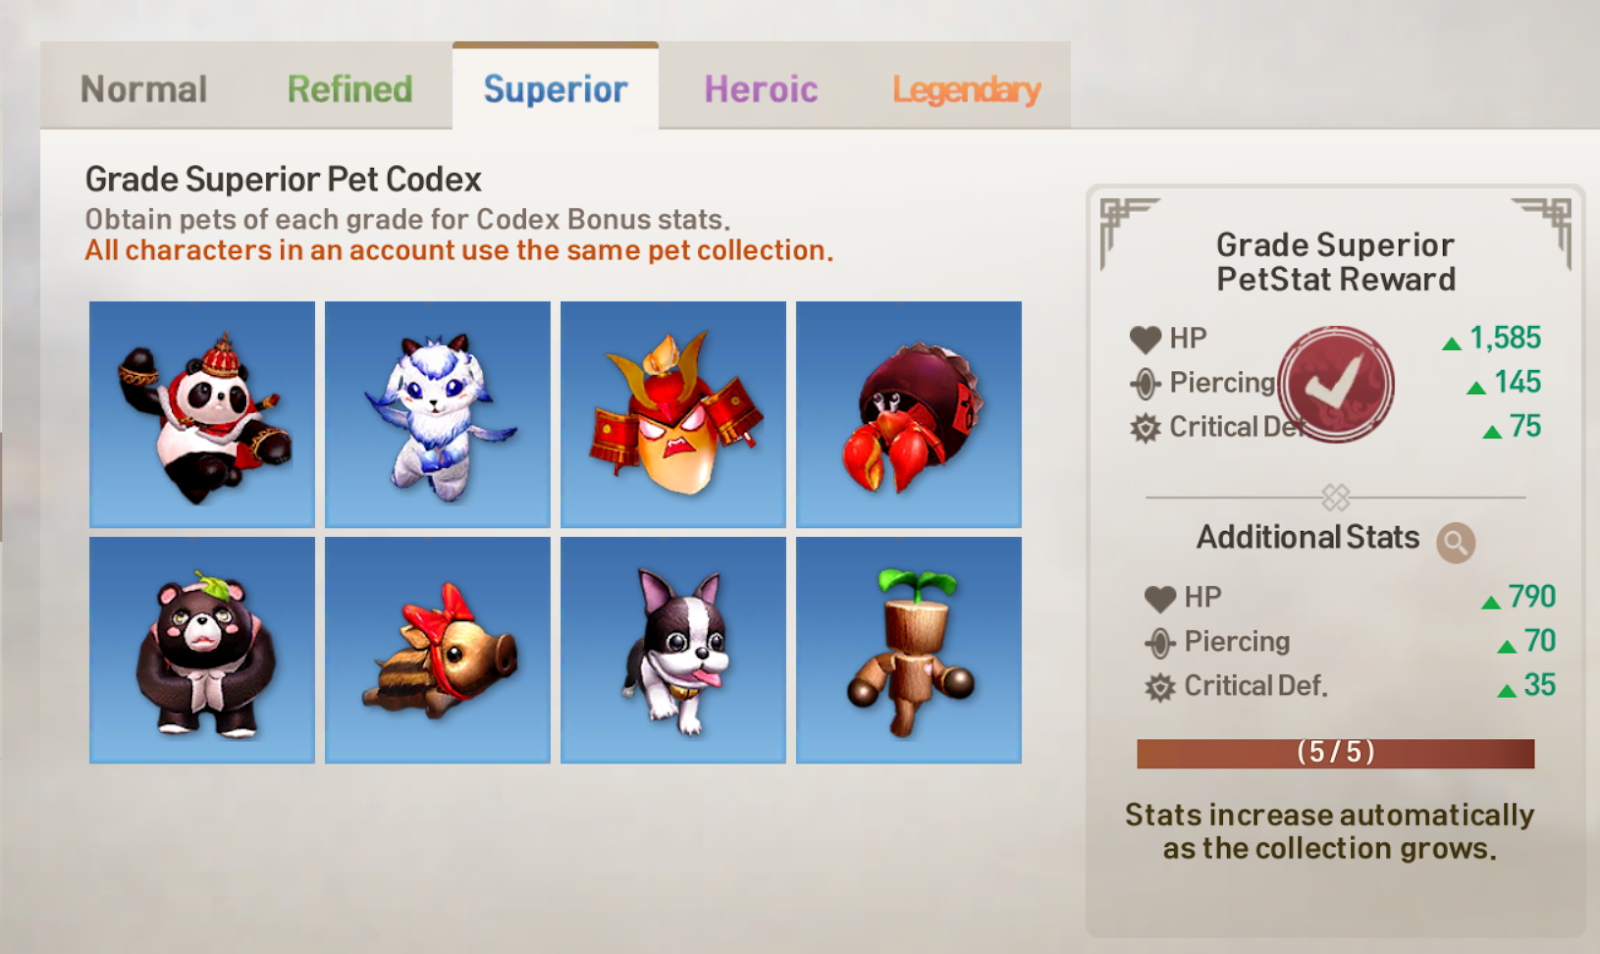Select the samurai helmet pet
Image resolution: width=1600 pixels, height=954 pixels.
(x=673, y=414)
